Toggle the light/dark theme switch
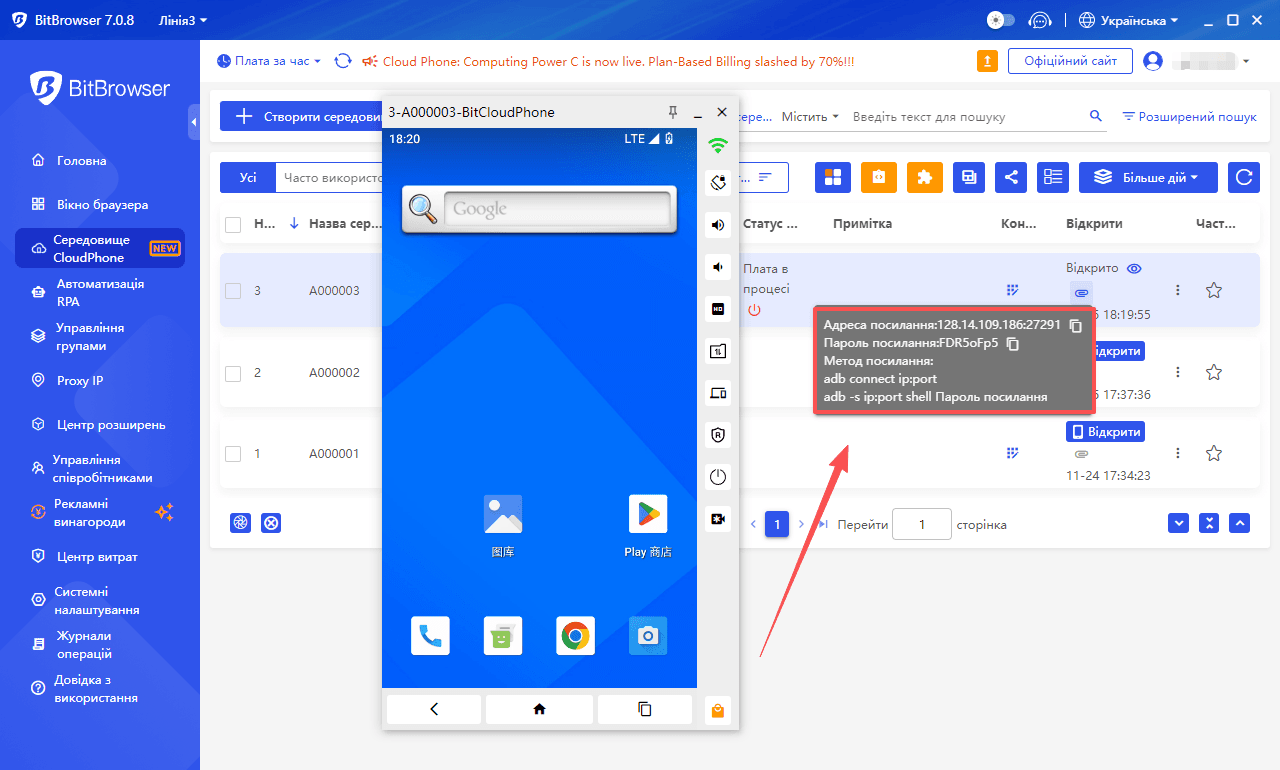The image size is (1280, 770). [1000, 20]
